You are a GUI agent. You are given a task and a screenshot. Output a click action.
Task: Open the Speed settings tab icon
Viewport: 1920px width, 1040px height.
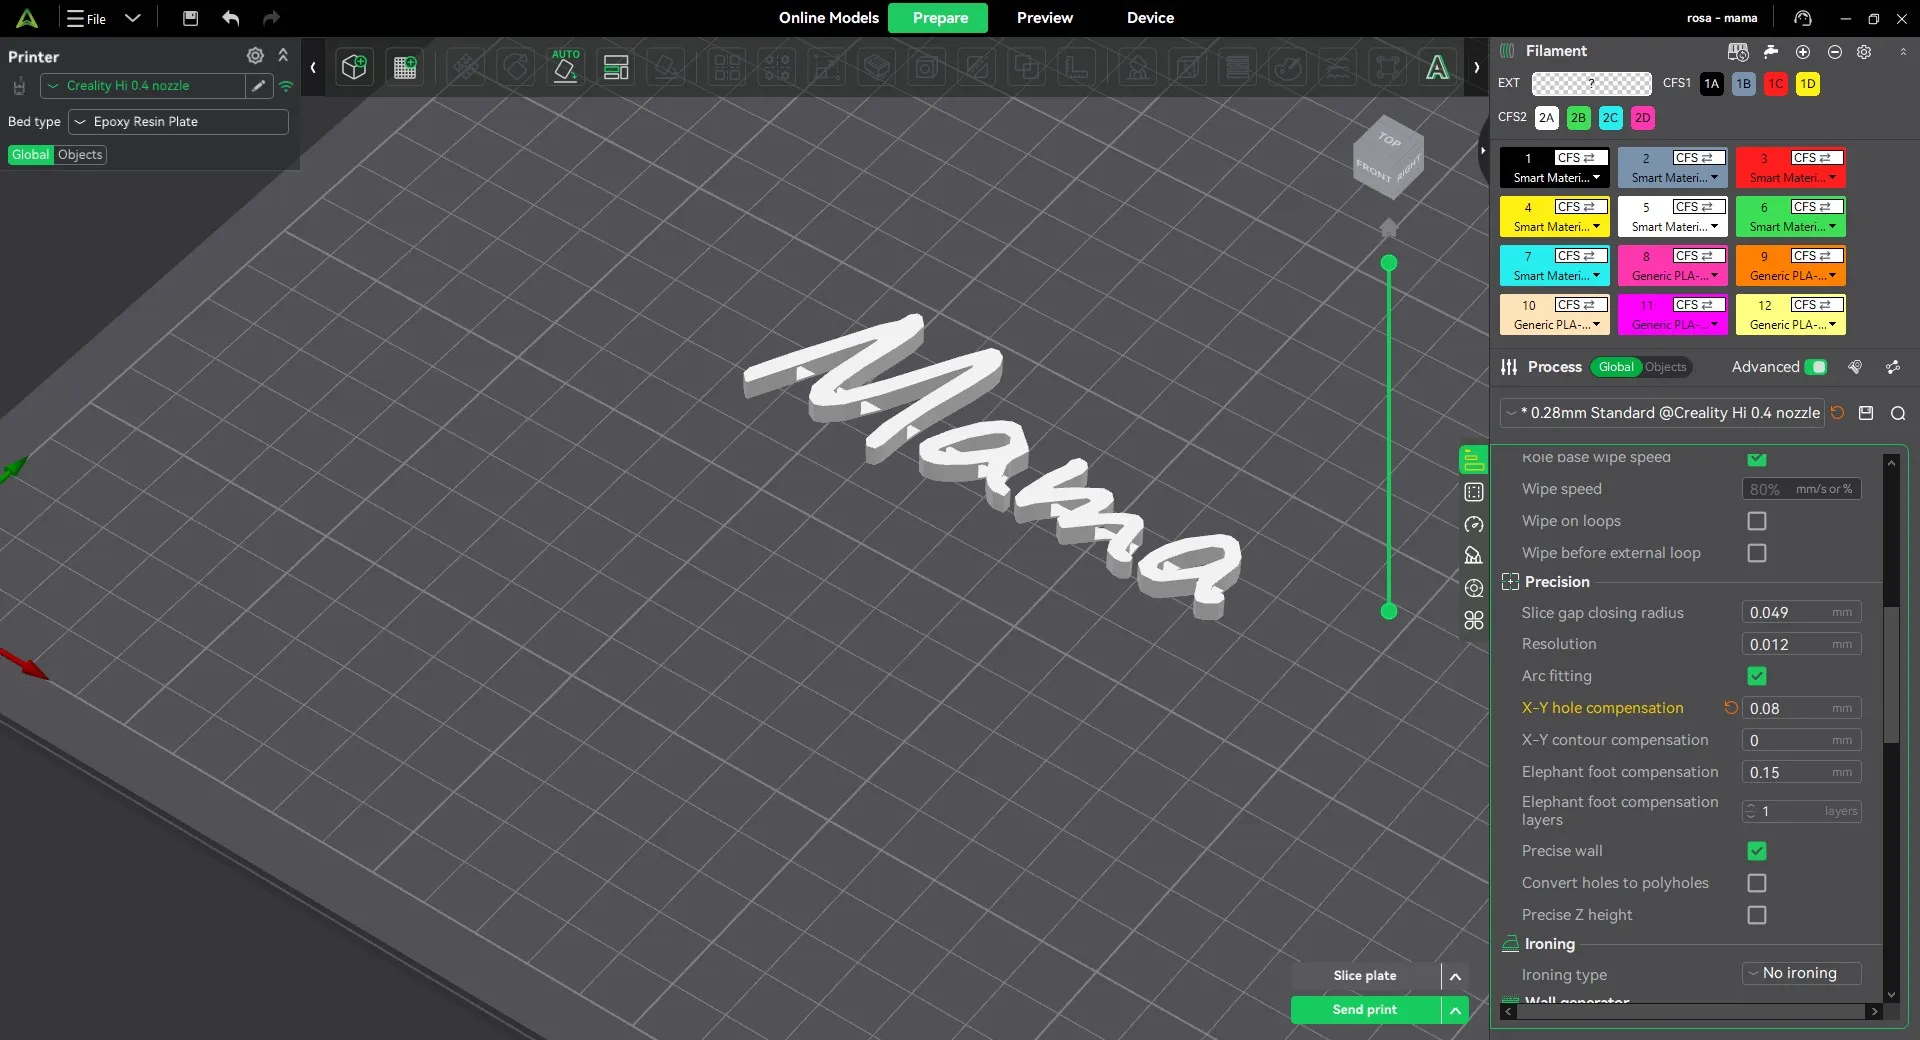pyautogui.click(x=1474, y=524)
